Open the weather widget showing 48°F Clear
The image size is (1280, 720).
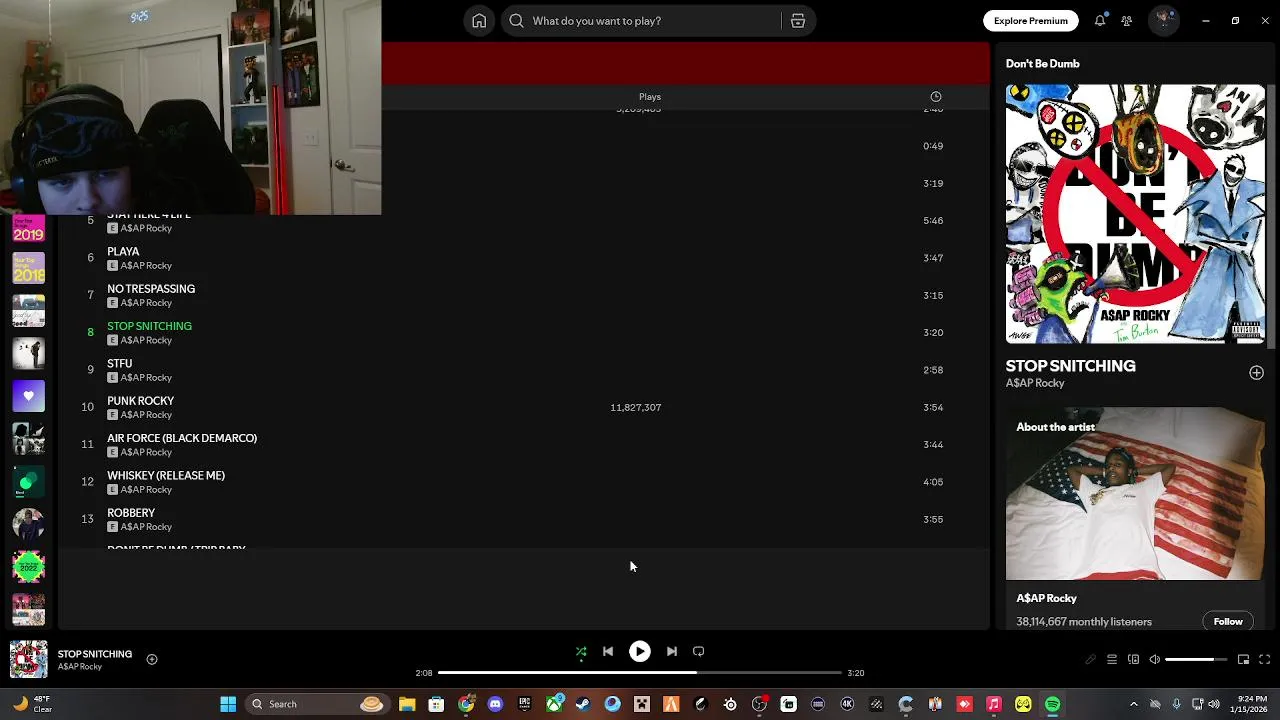(x=32, y=704)
